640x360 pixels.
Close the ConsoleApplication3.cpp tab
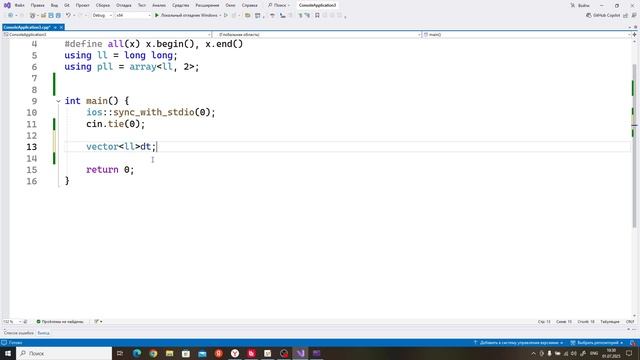(x=61, y=27)
